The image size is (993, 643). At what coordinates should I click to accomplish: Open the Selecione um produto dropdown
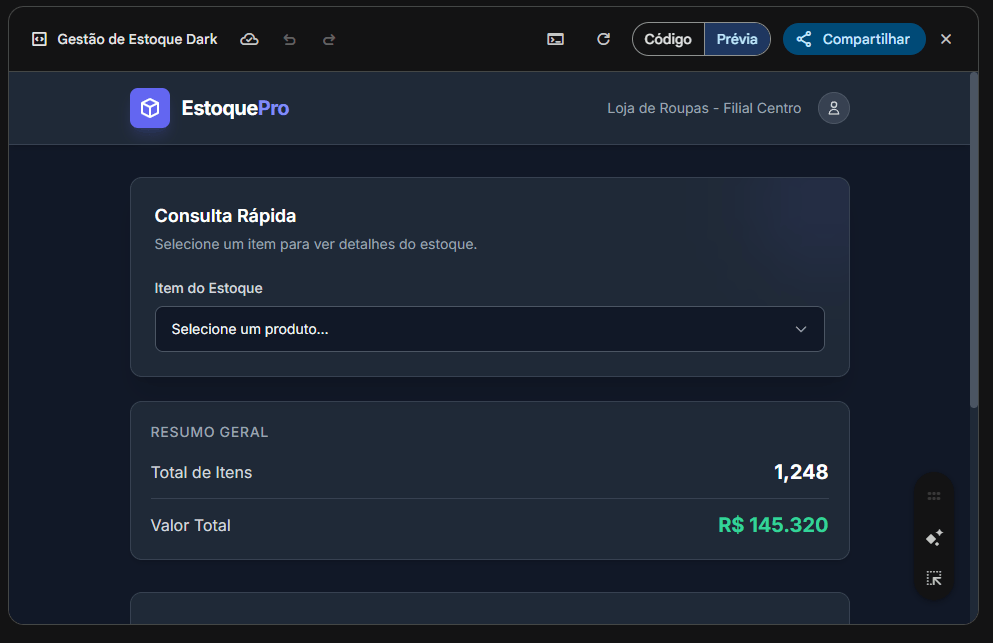(490, 329)
